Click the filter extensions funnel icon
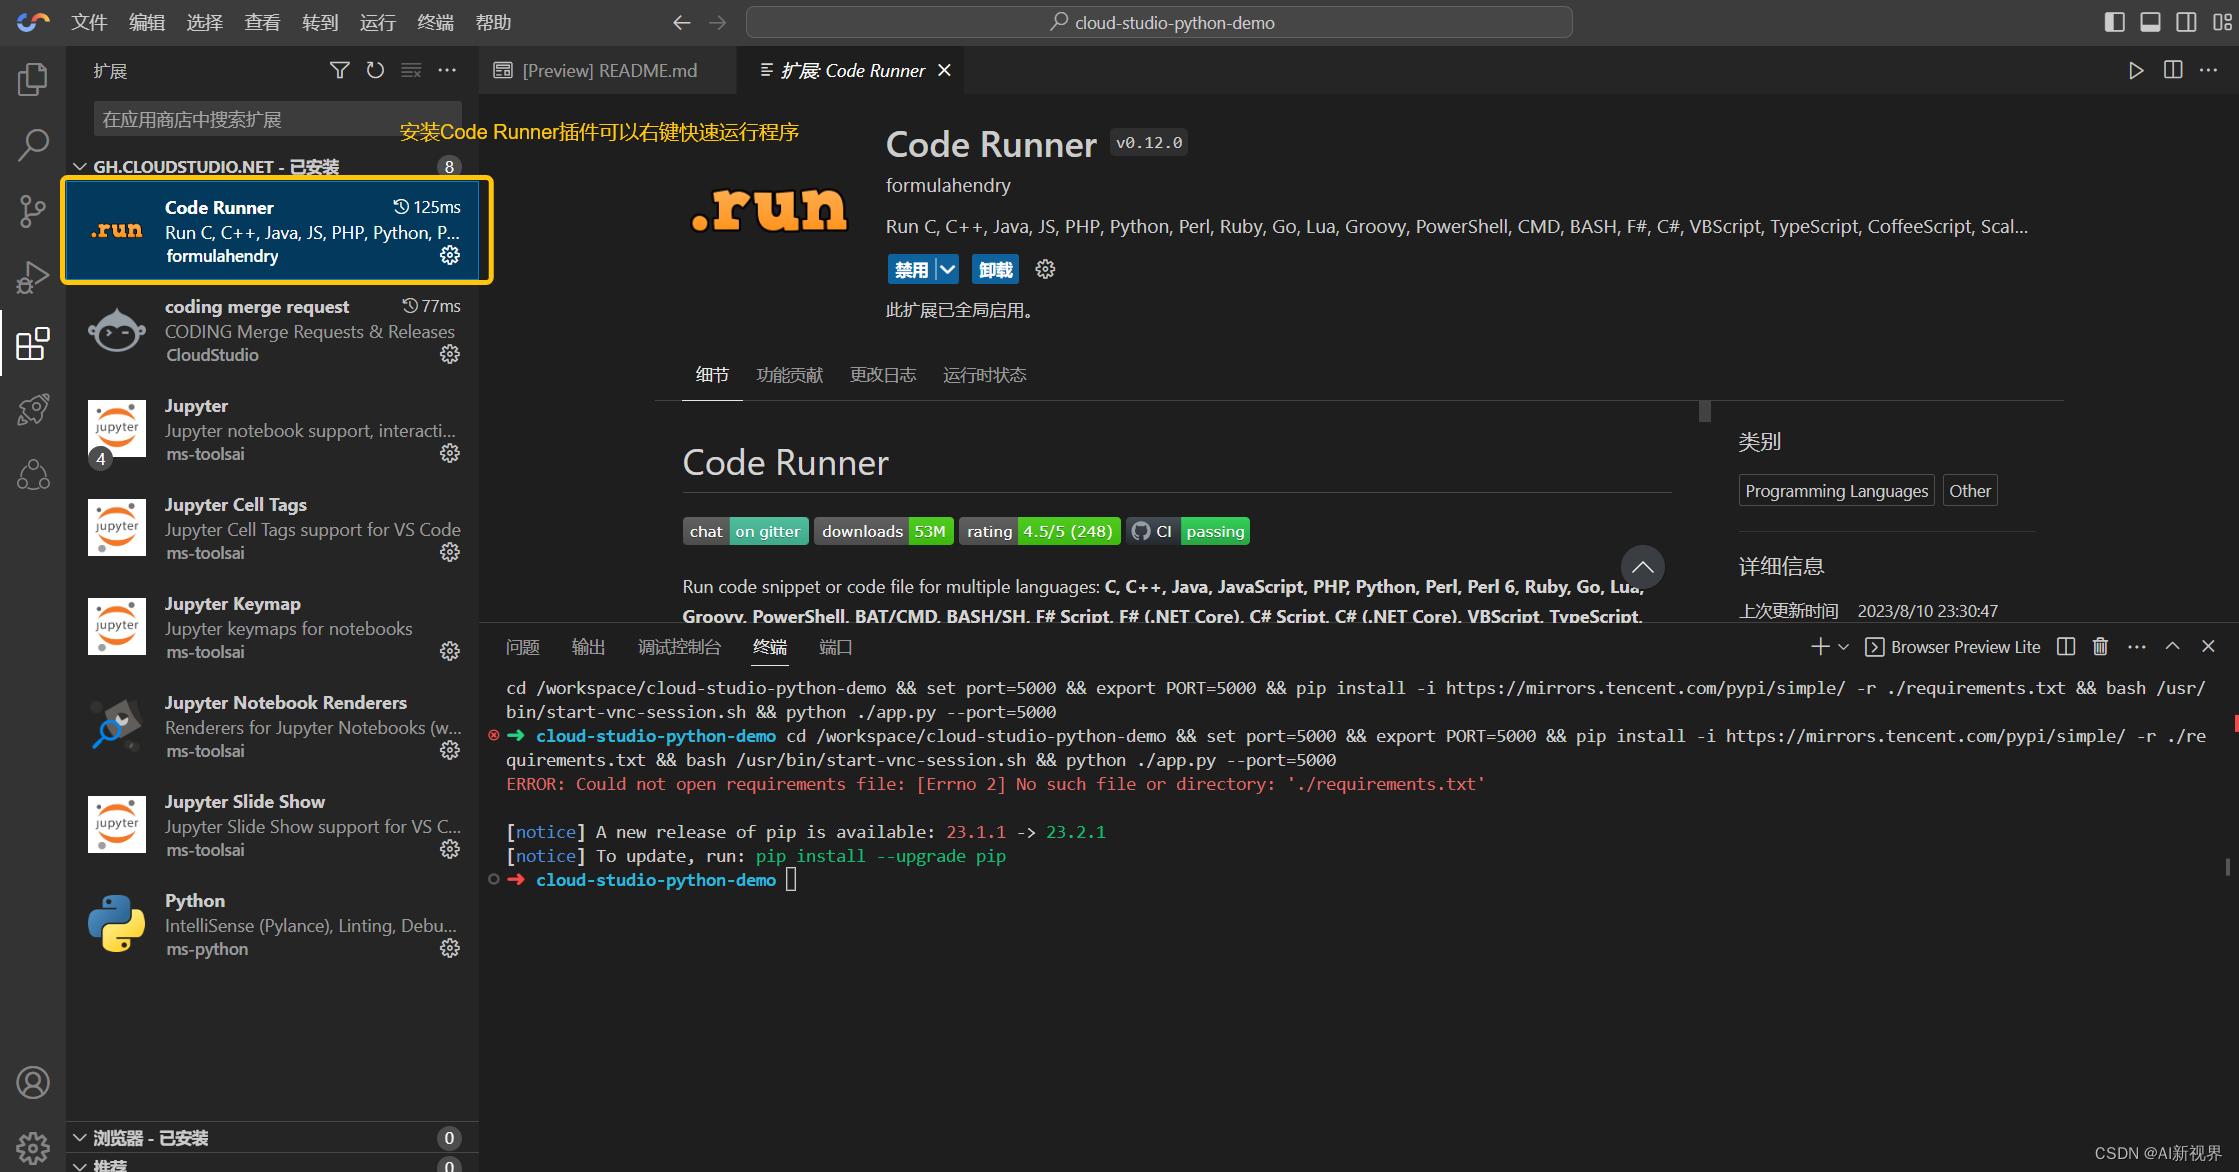 340,70
